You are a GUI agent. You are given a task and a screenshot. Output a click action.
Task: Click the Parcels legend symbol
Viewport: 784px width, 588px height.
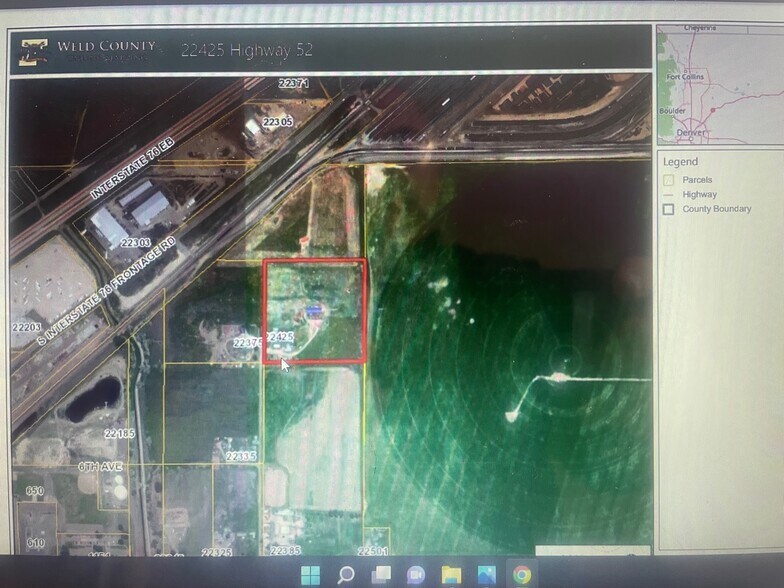[x=668, y=180]
